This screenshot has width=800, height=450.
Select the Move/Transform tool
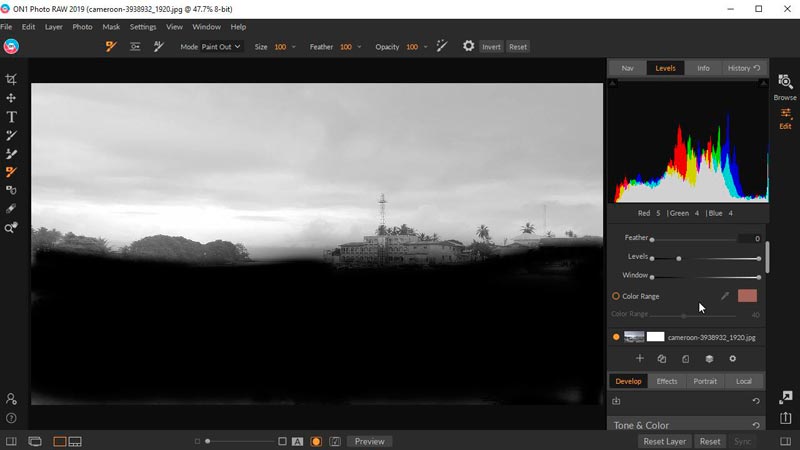coord(11,98)
